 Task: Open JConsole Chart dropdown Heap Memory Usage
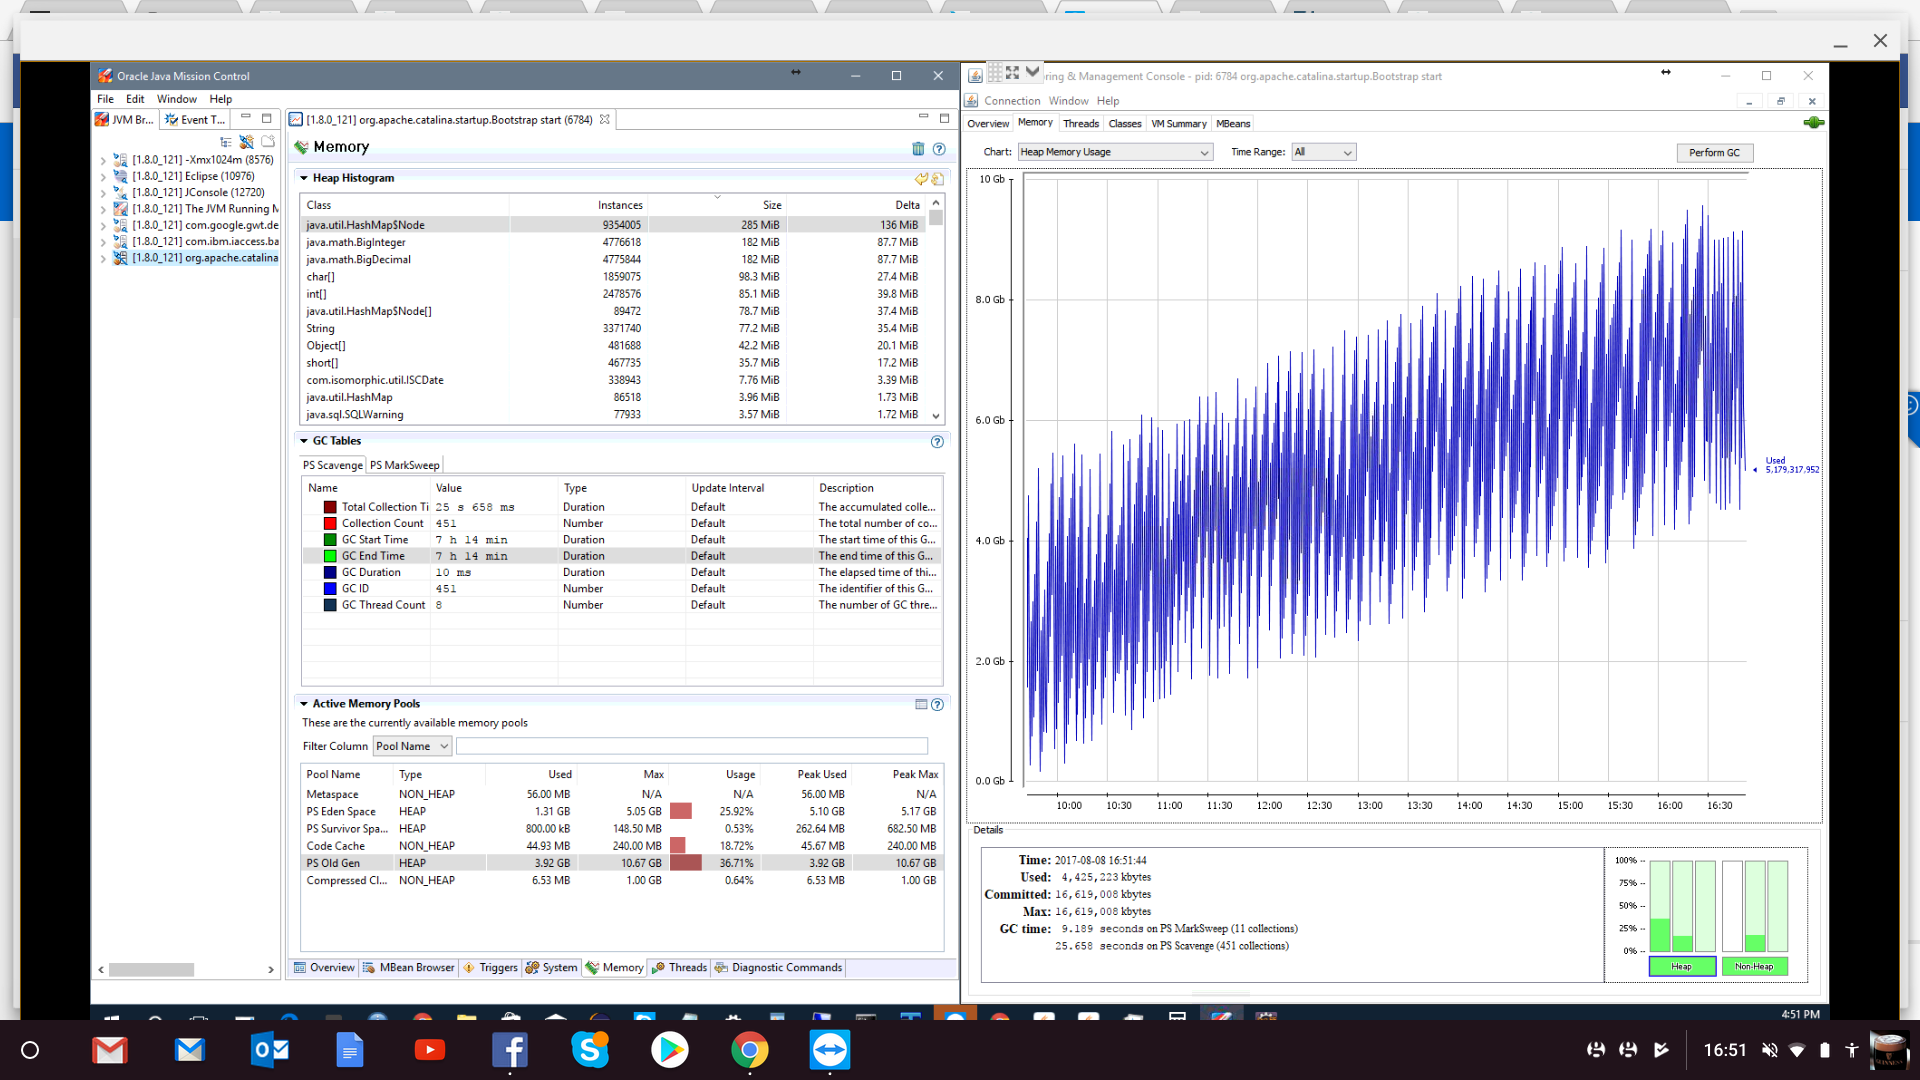(1115, 152)
